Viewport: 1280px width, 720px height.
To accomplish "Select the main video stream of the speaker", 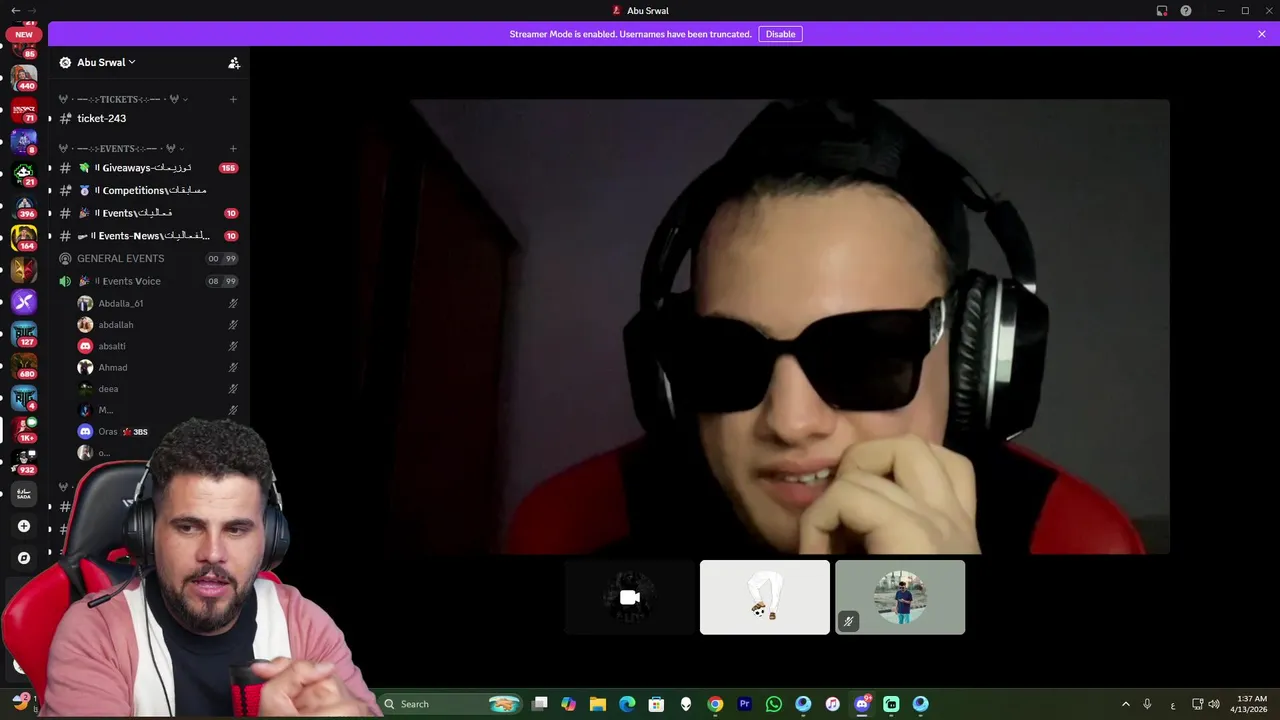I will (790, 326).
